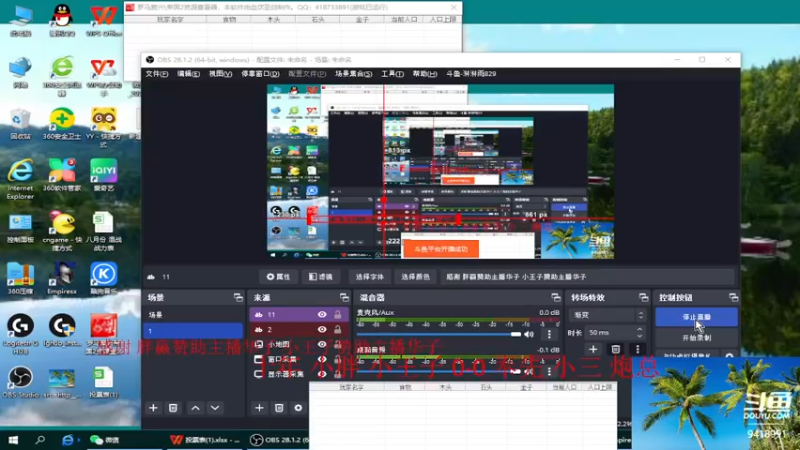Open QQ penguin desktop icon
The height and width of the screenshot is (450, 800).
(62, 20)
